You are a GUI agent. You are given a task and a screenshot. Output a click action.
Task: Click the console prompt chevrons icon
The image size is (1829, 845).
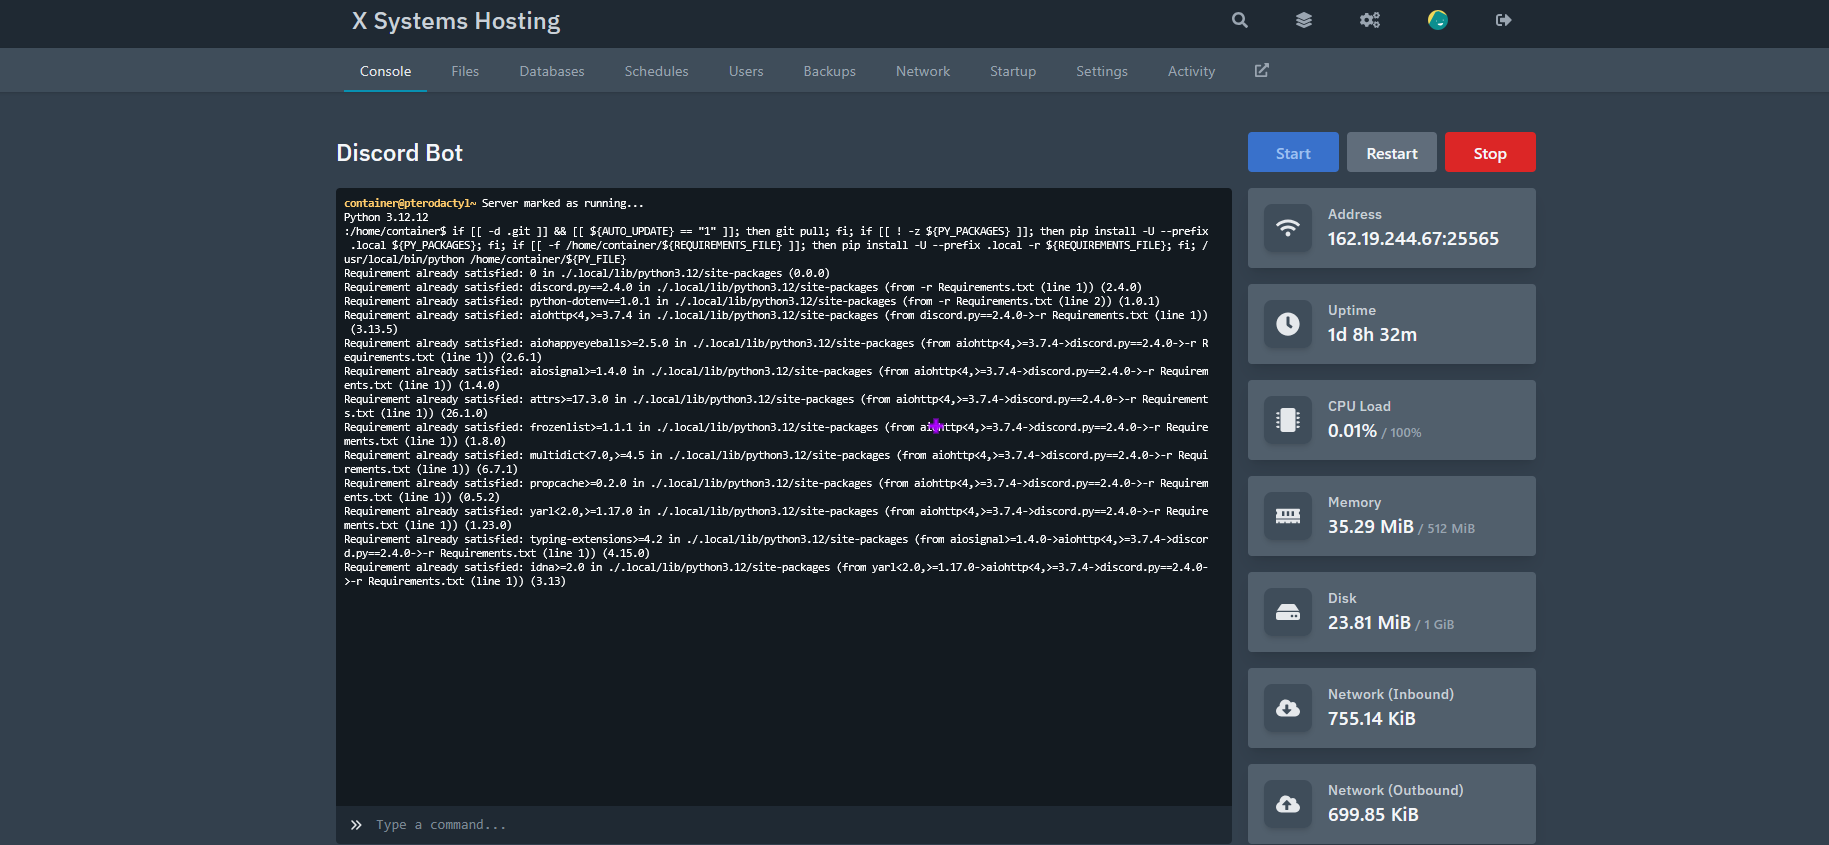tap(356, 825)
